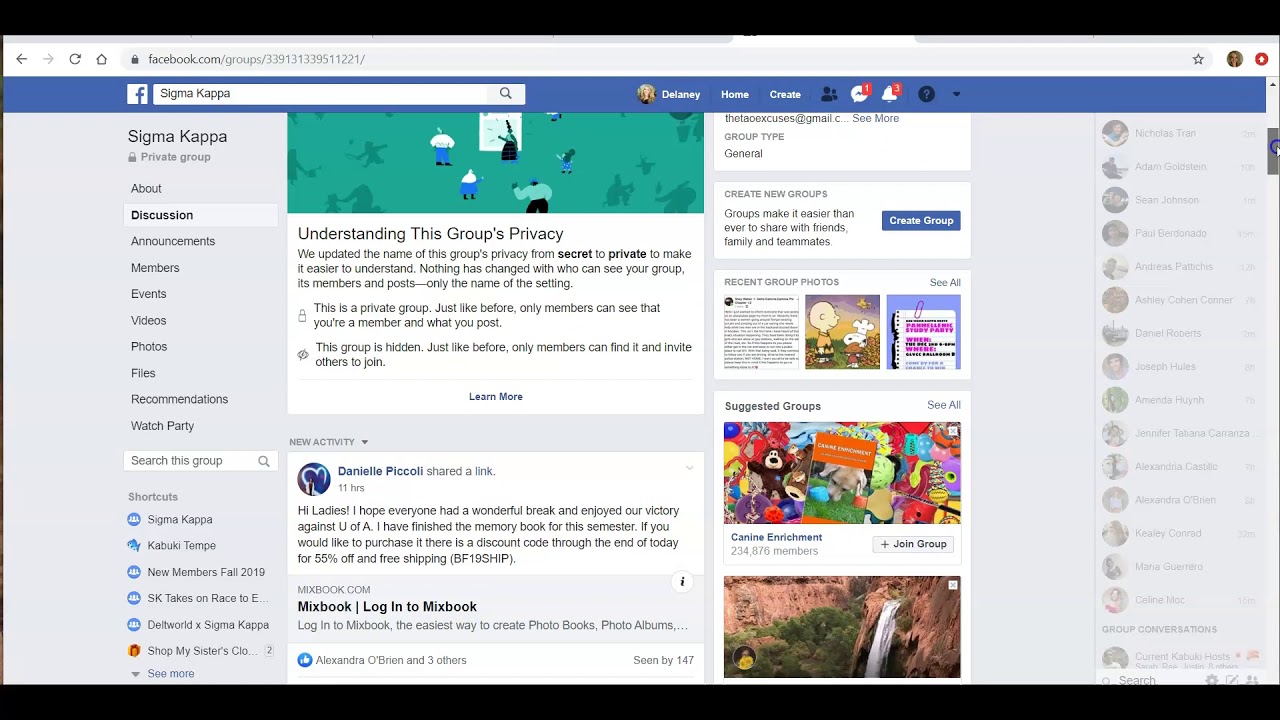Click into the Facebook search field
The height and width of the screenshot is (720, 1280).
[320, 93]
